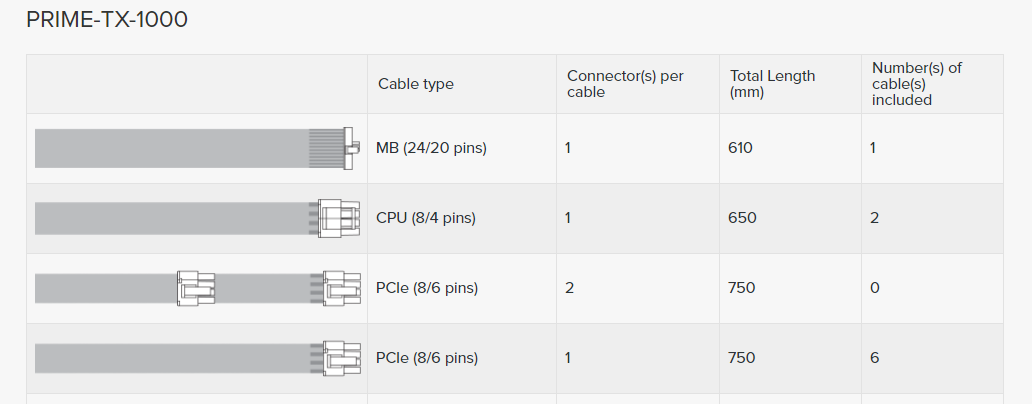Click the 750 length in the zero-cables PCIe row
Image resolution: width=1032 pixels, height=404 pixels.
tap(741, 288)
